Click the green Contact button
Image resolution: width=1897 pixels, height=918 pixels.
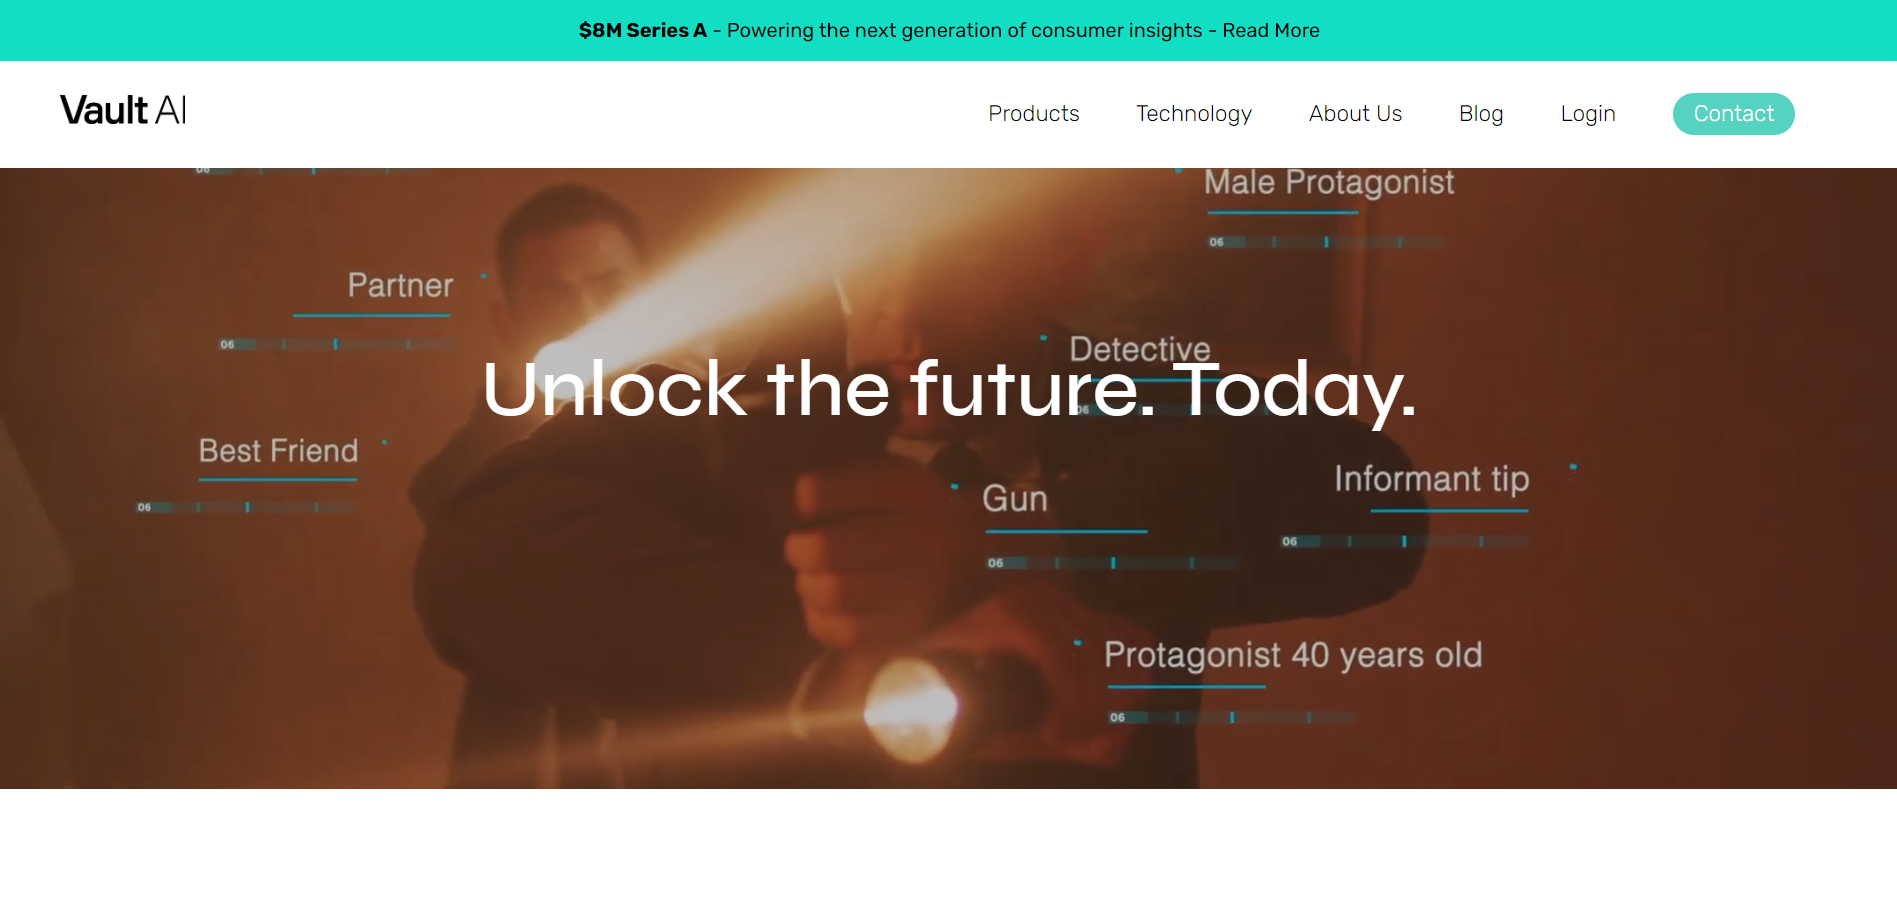1733,114
